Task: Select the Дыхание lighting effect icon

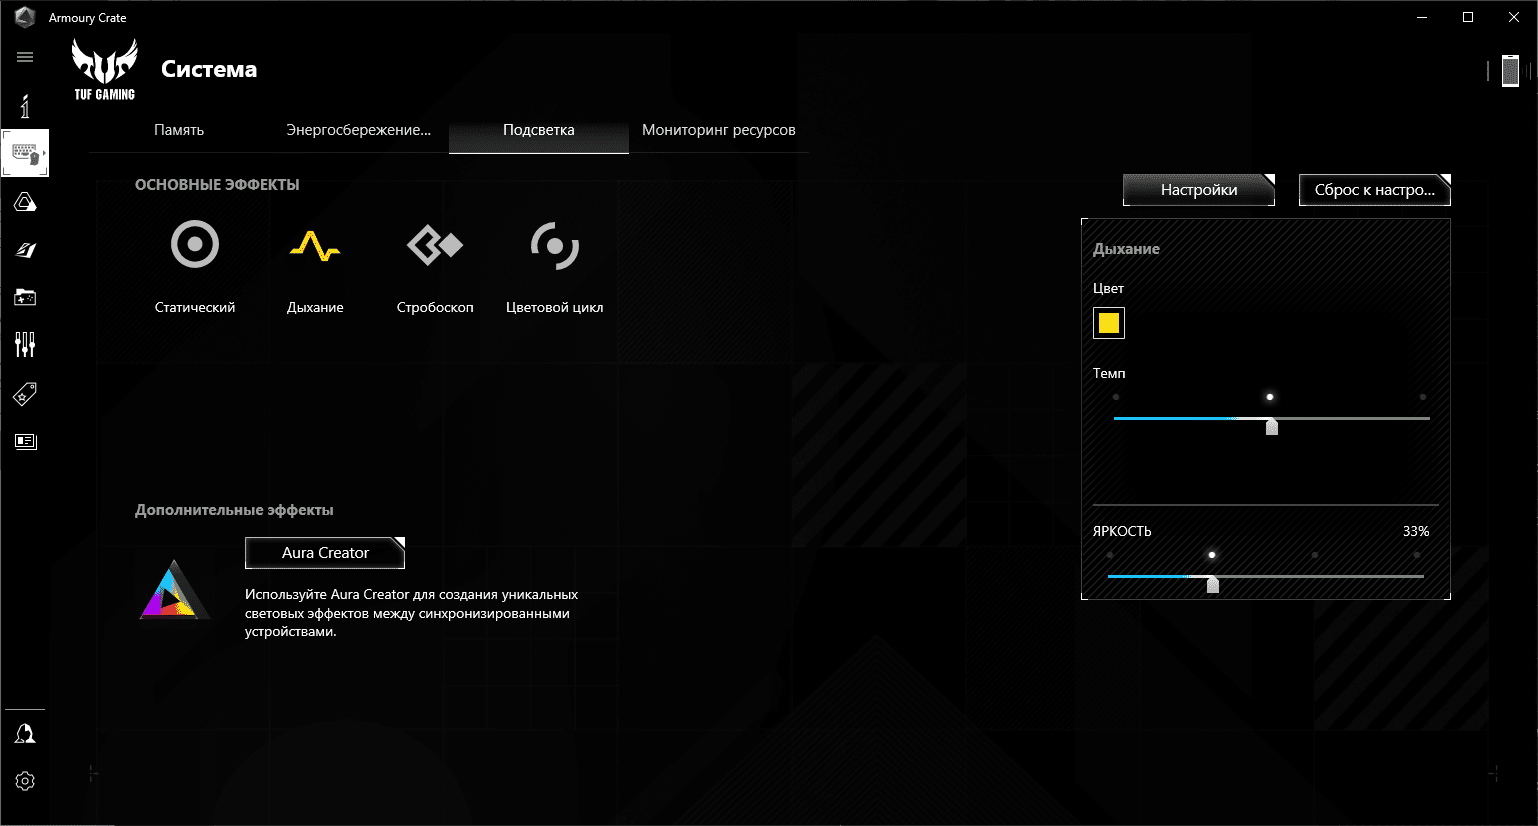Action: (315, 245)
